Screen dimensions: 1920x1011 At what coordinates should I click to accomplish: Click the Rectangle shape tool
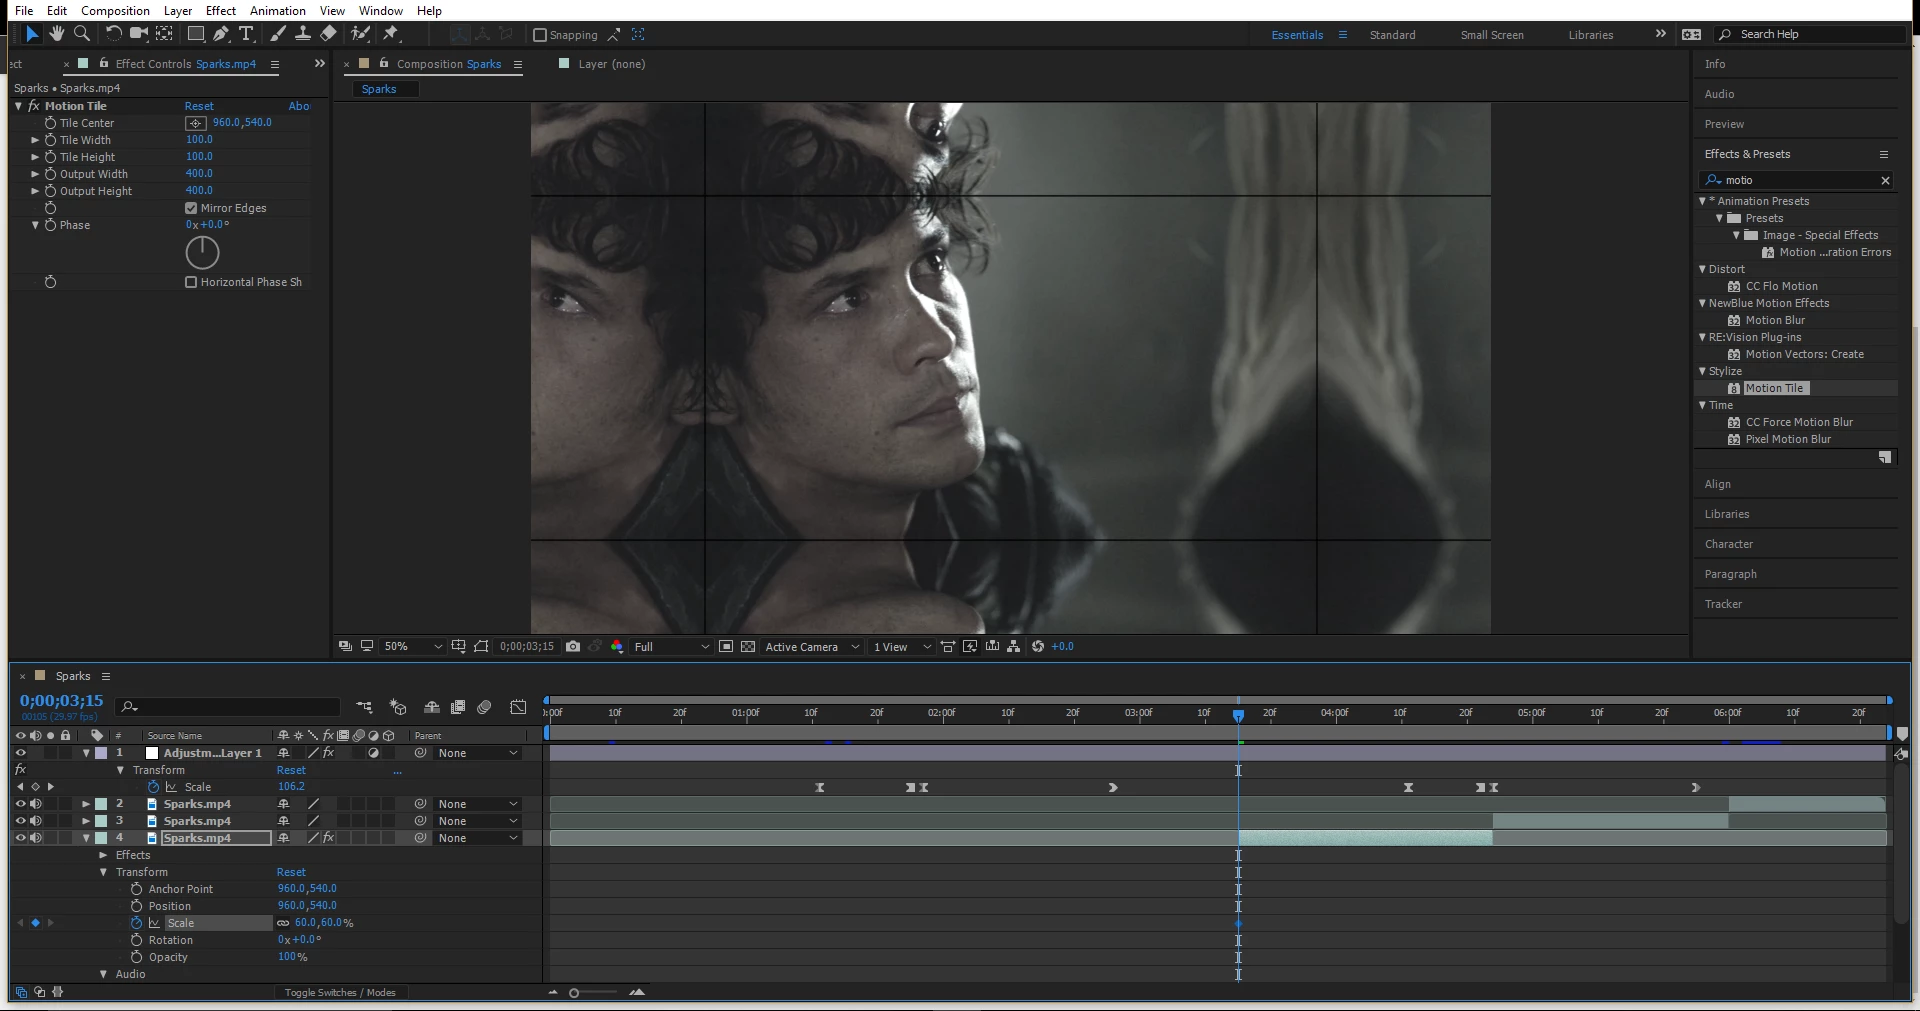[196, 34]
